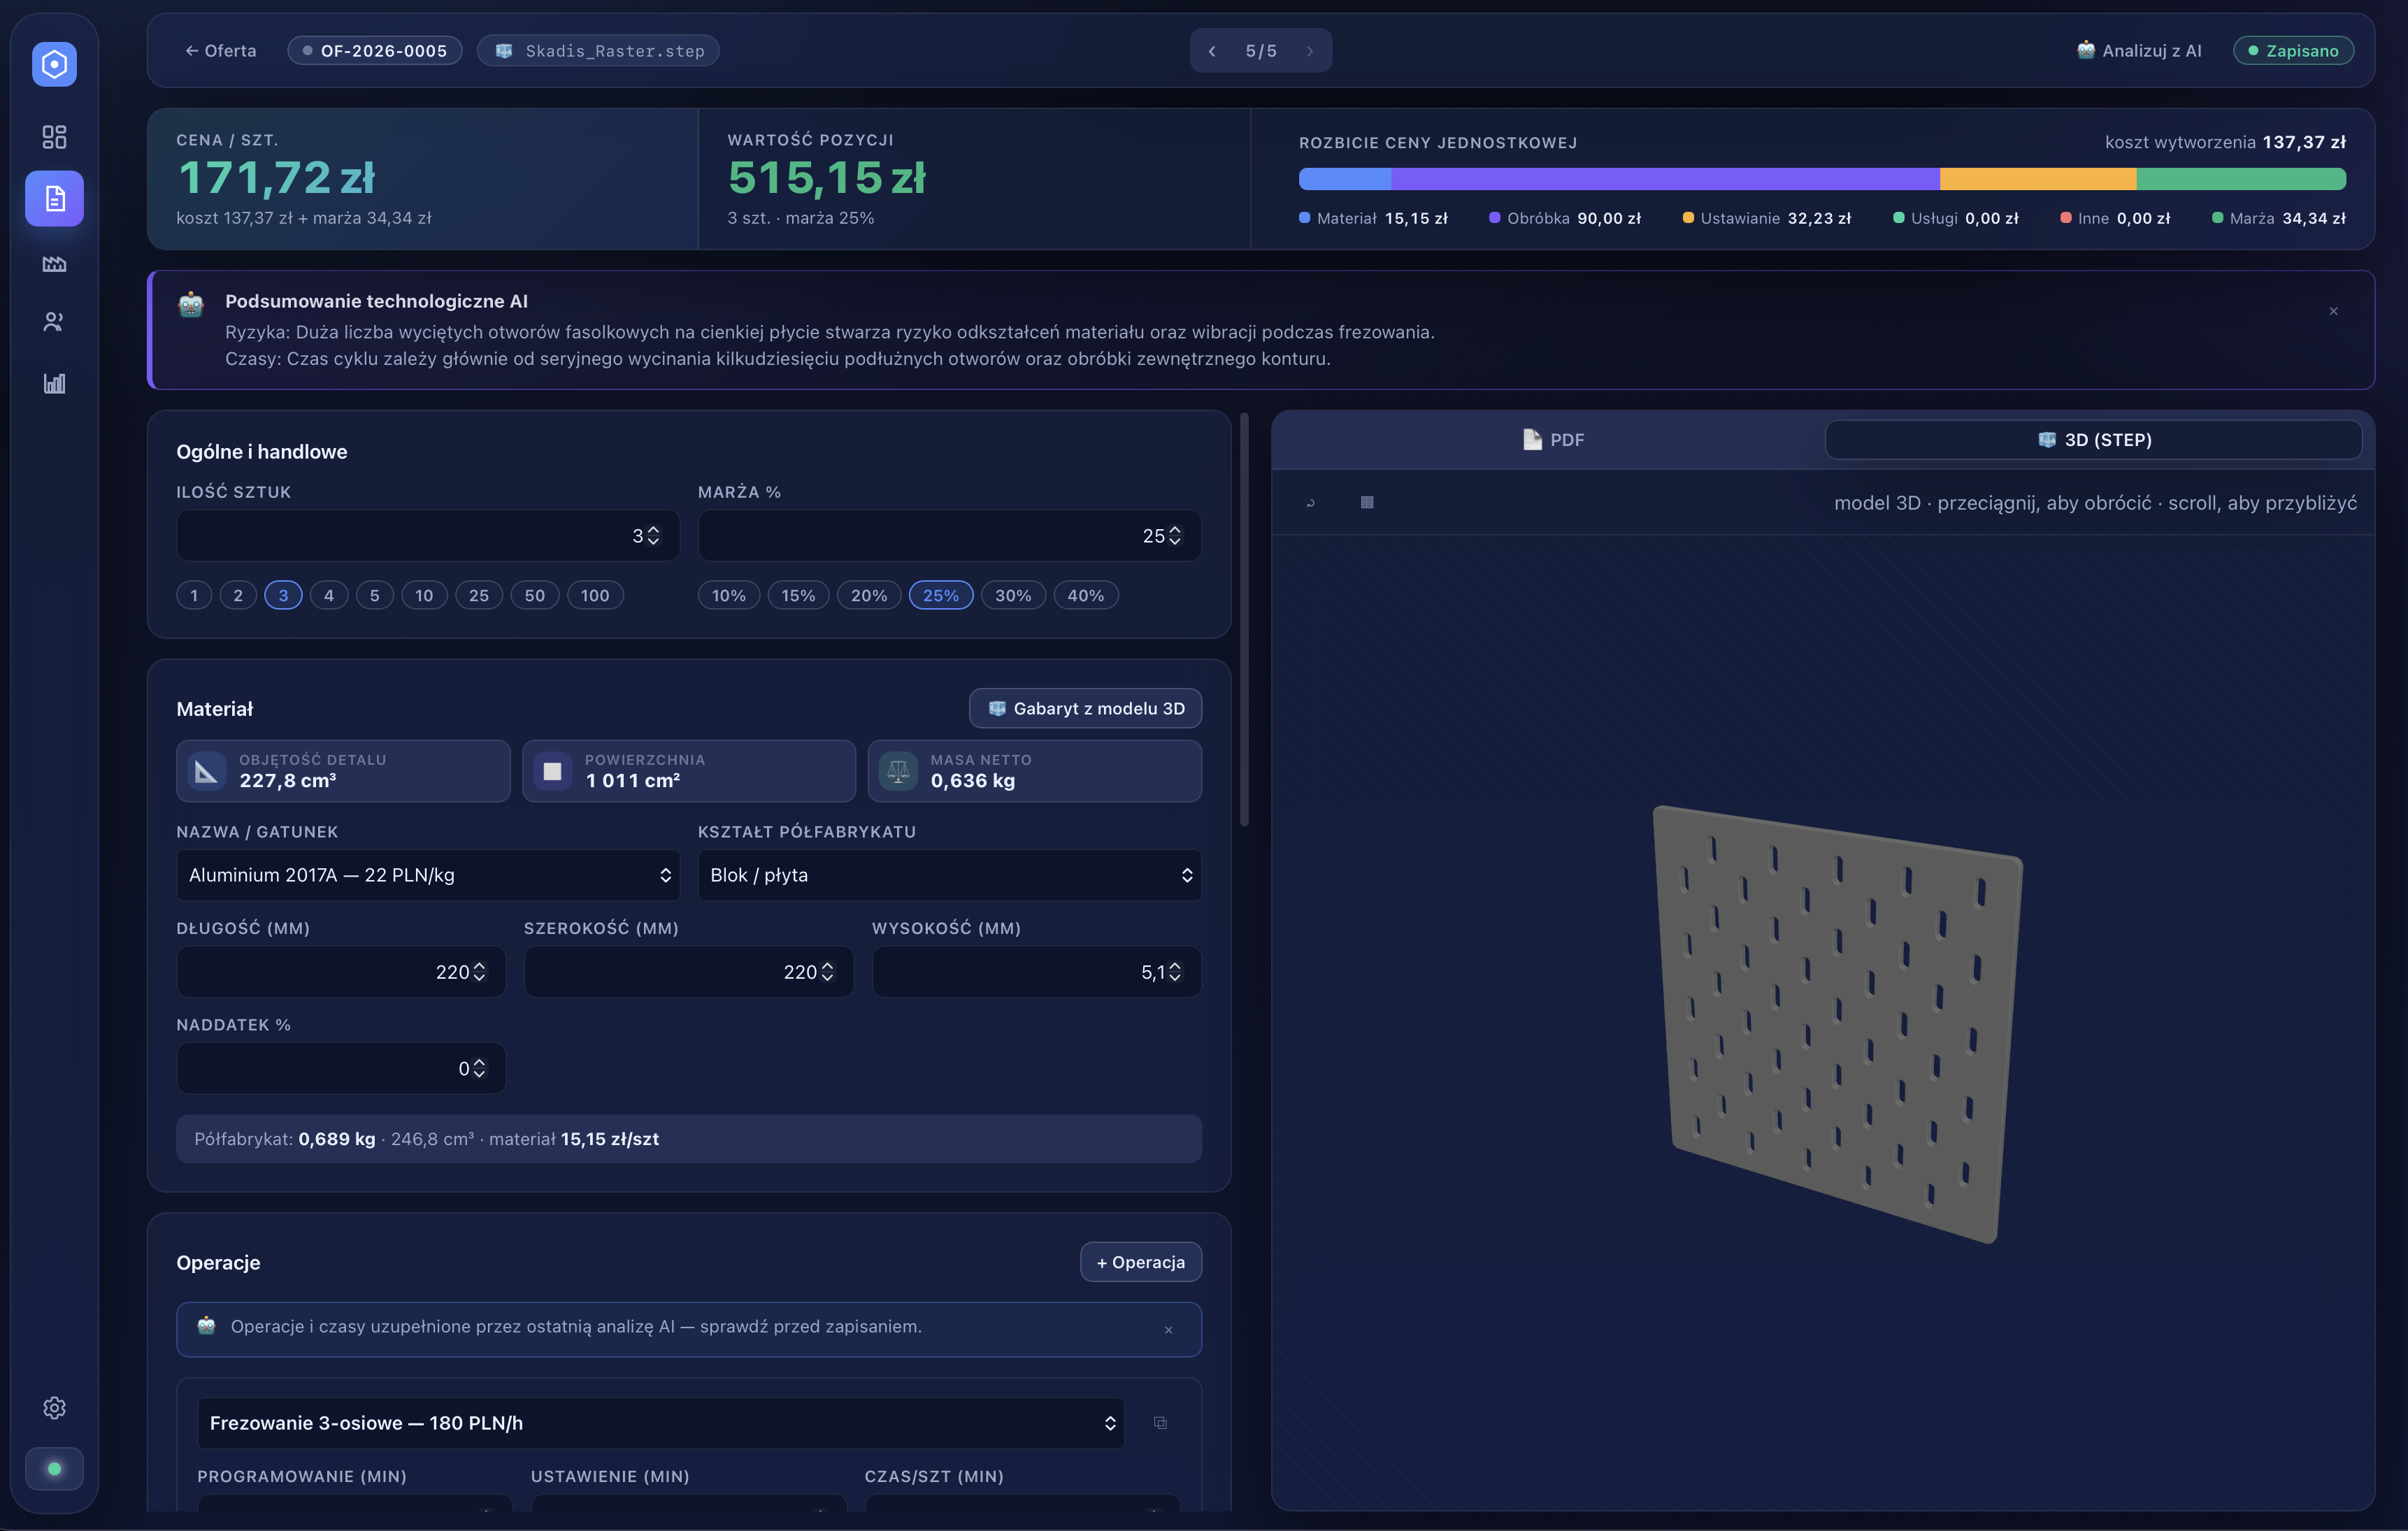
Task: Open the Nazwa / Gatunek material dropdown
Action: (x=428, y=875)
